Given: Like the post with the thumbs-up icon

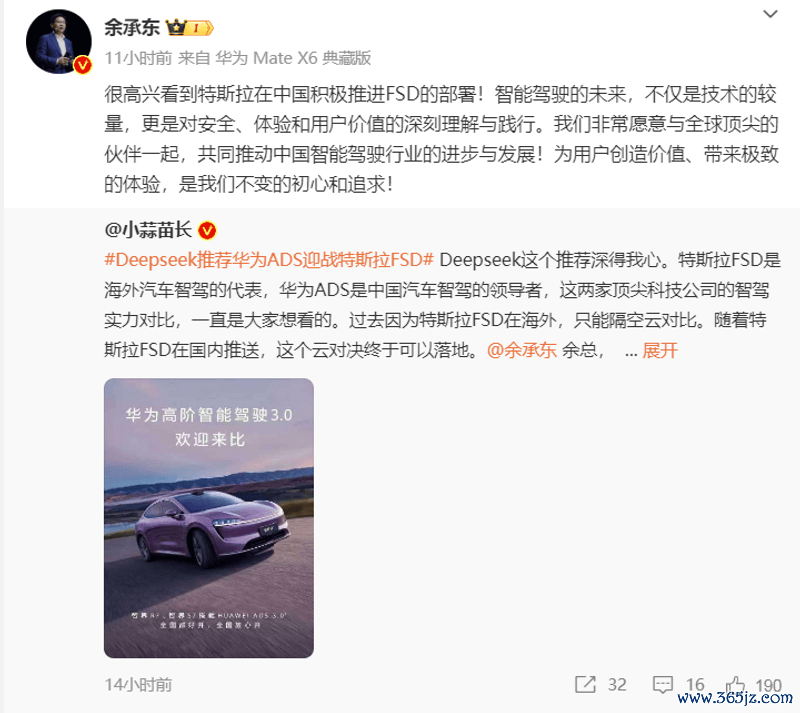Looking at the screenshot, I should (x=735, y=684).
